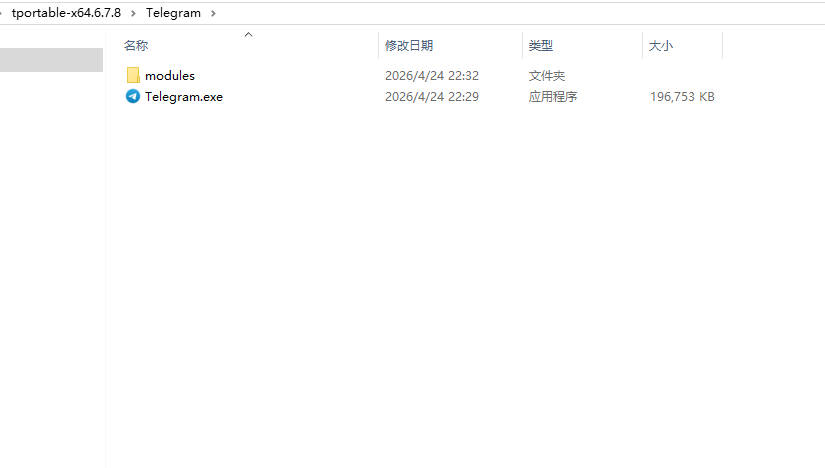
Task: Click the 2026/4/24 22:32 date cell
Action: [432, 76]
